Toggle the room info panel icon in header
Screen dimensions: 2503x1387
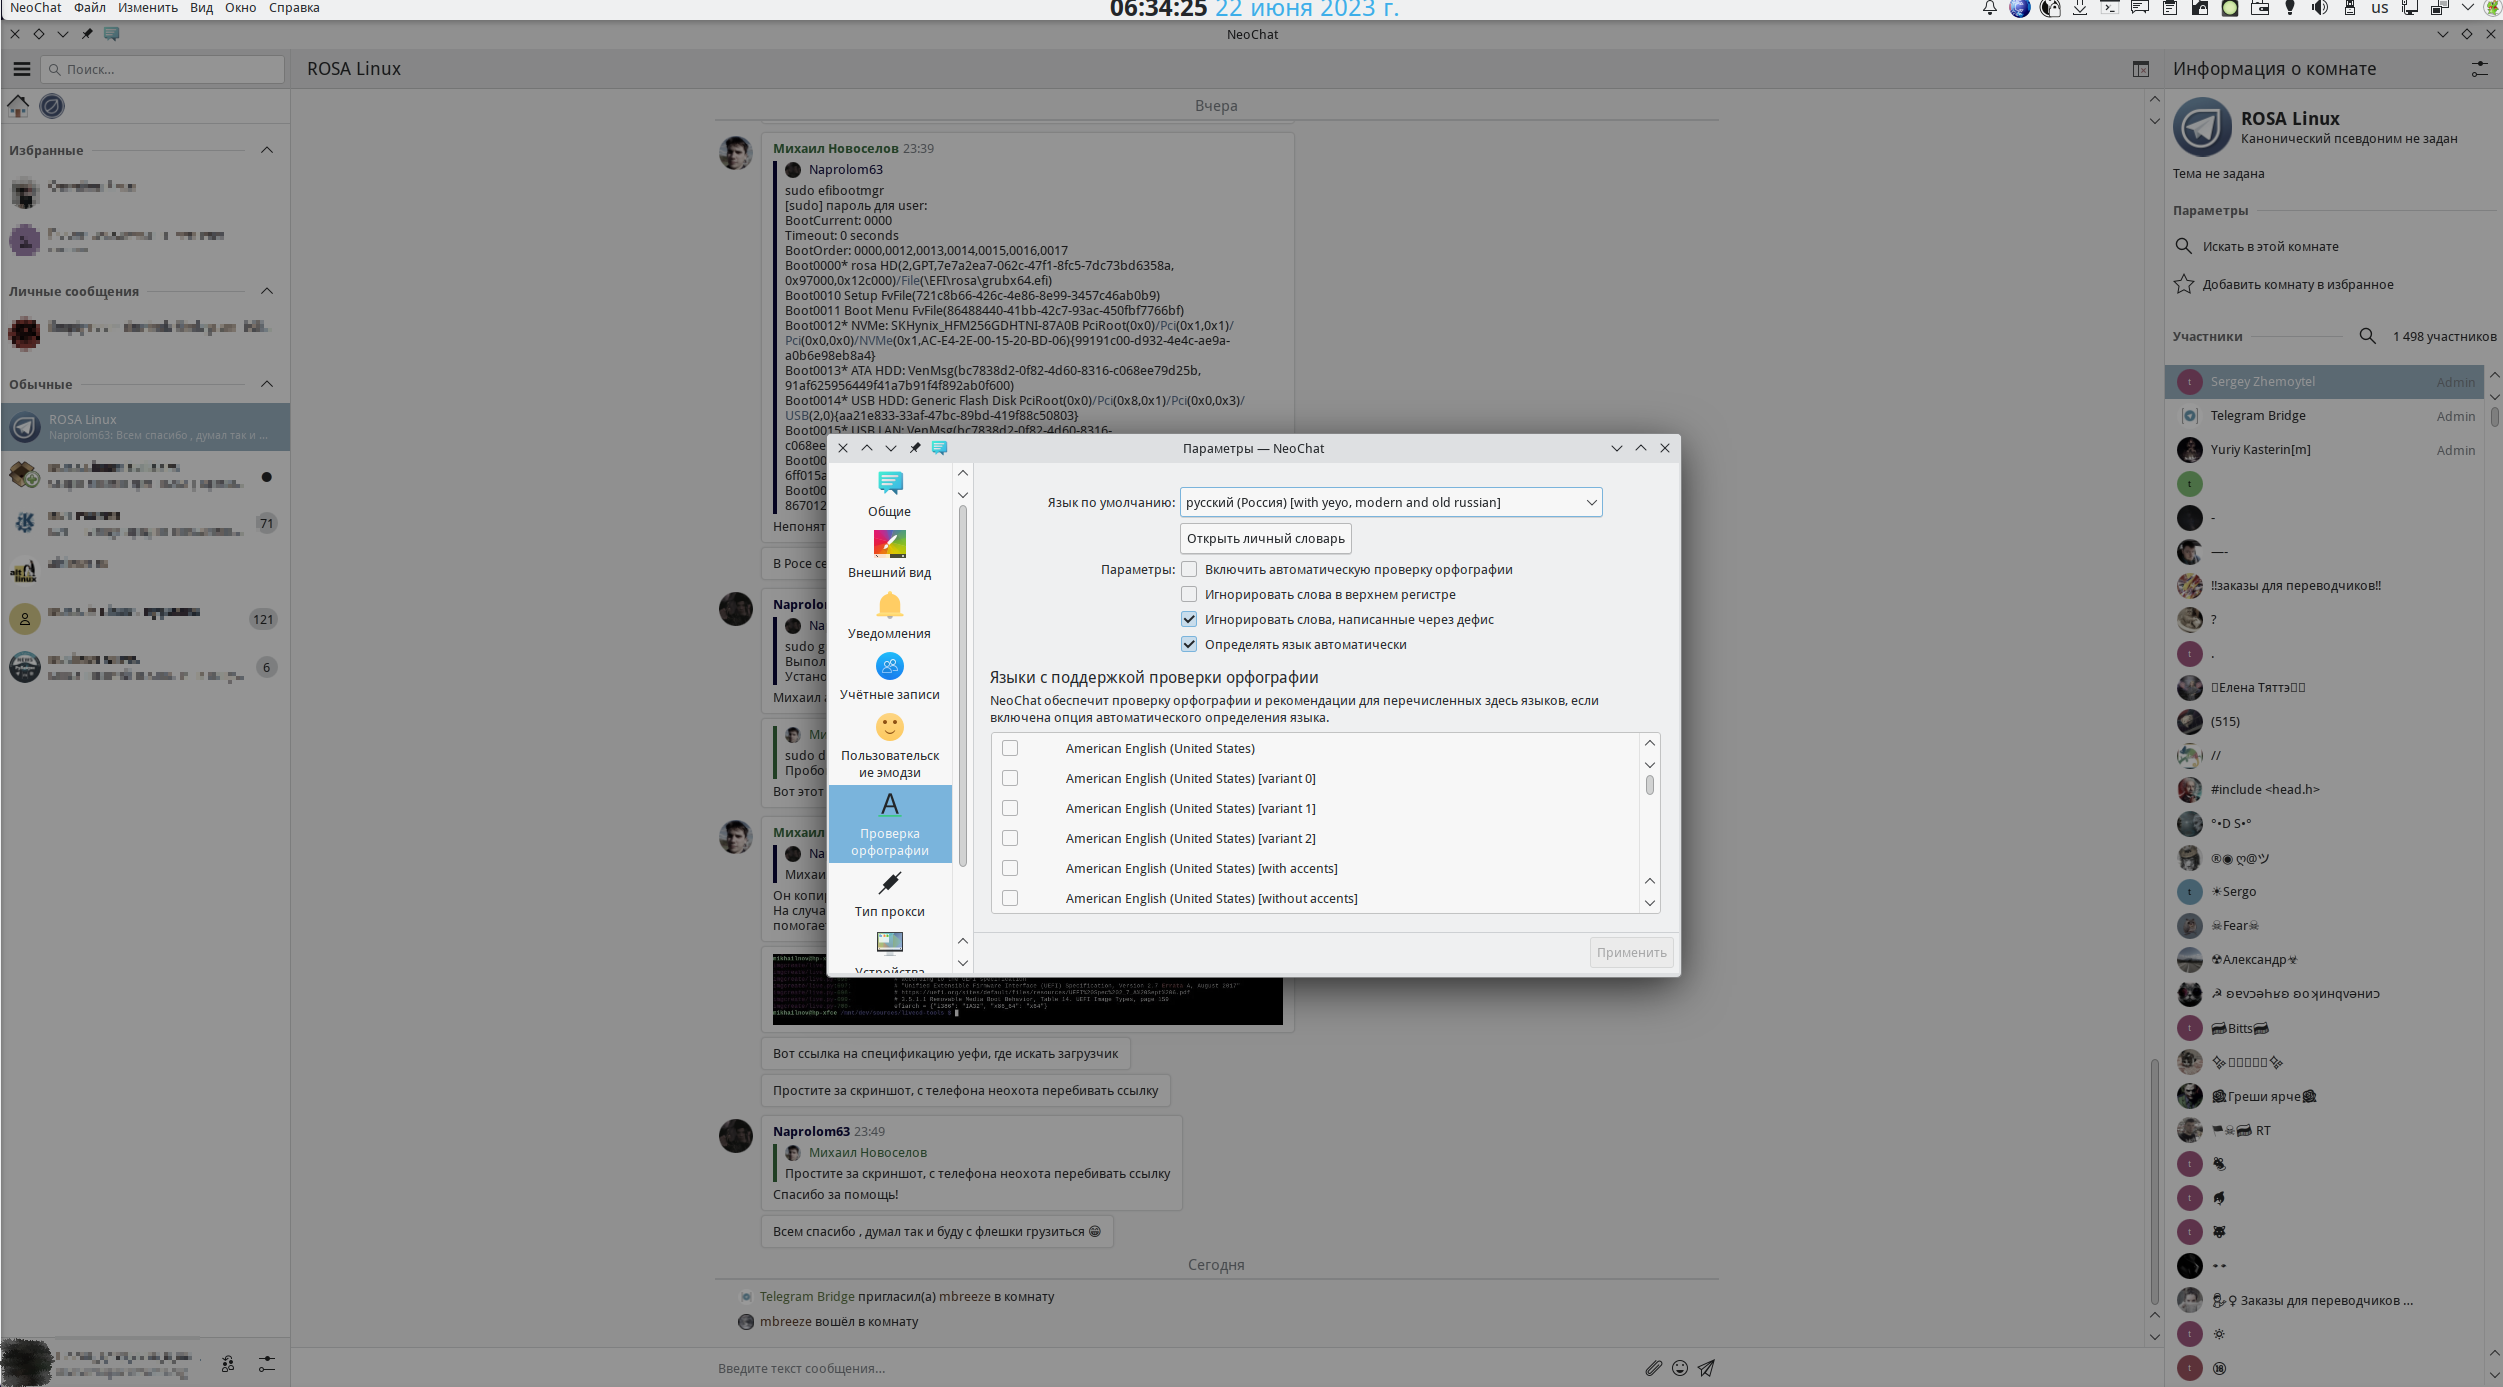tap(2140, 69)
